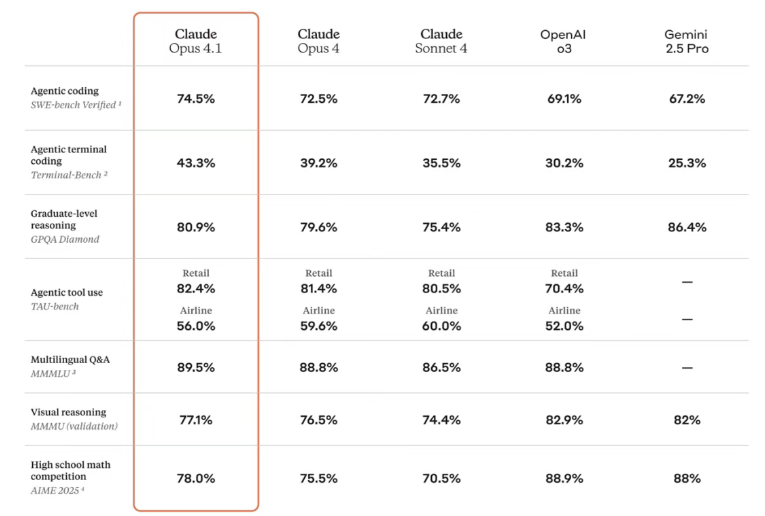Select the OpenAI o3 column header
The image size is (765, 516).
[x=563, y=41]
